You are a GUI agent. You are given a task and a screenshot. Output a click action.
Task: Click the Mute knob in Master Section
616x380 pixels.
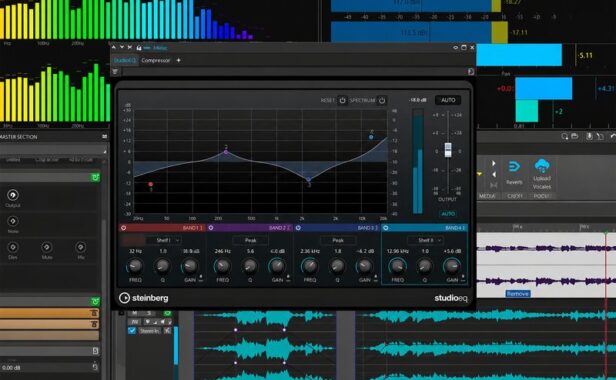46,247
